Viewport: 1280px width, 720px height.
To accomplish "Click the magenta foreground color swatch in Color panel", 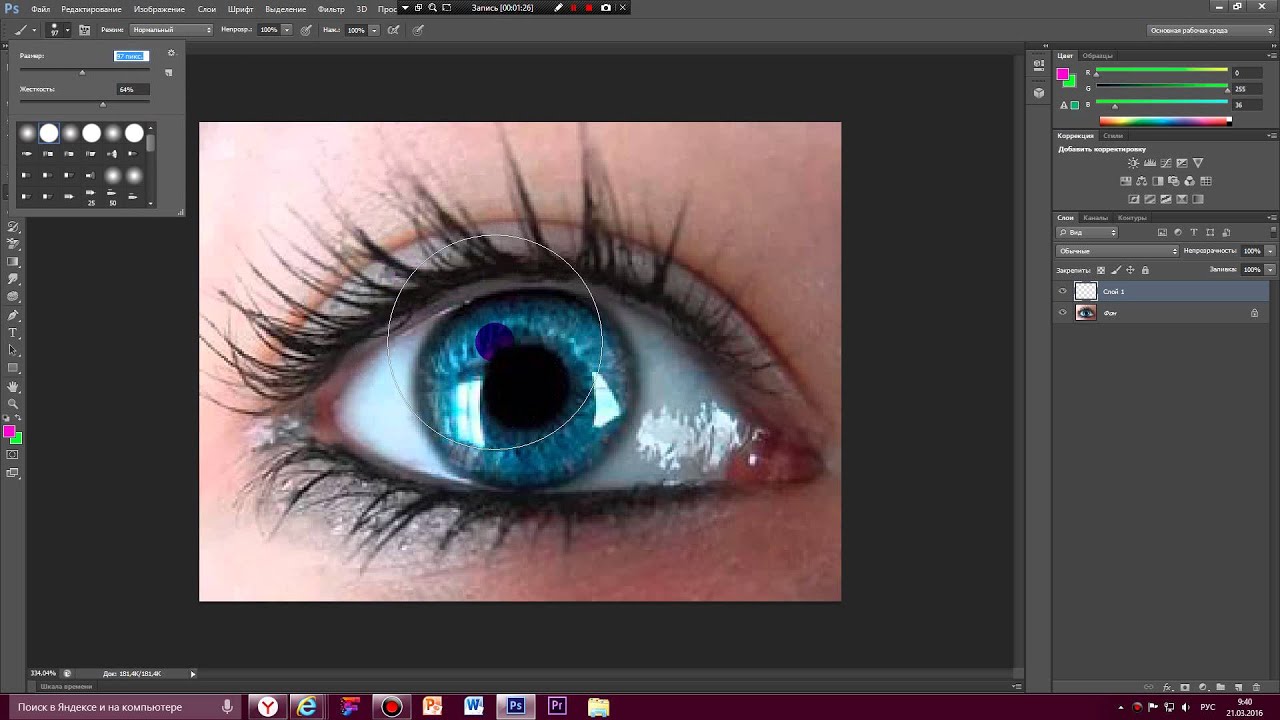I will tap(1063, 74).
